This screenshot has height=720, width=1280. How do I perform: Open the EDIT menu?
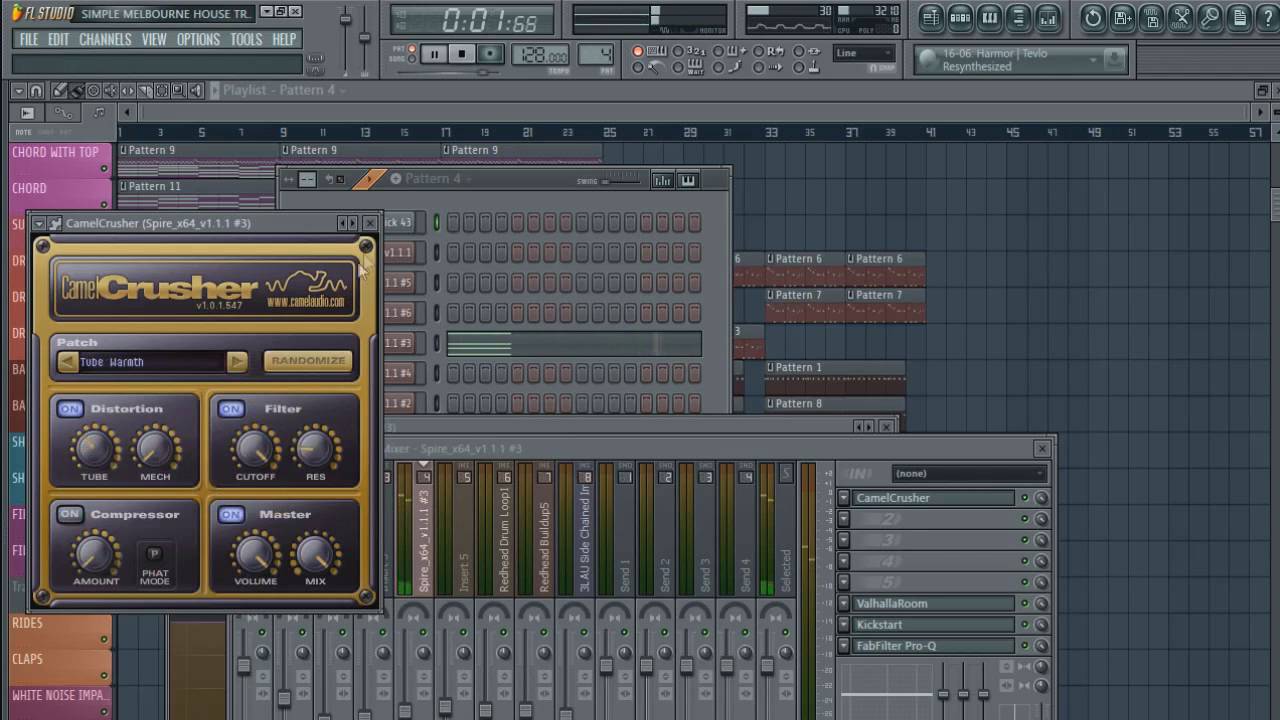click(59, 40)
